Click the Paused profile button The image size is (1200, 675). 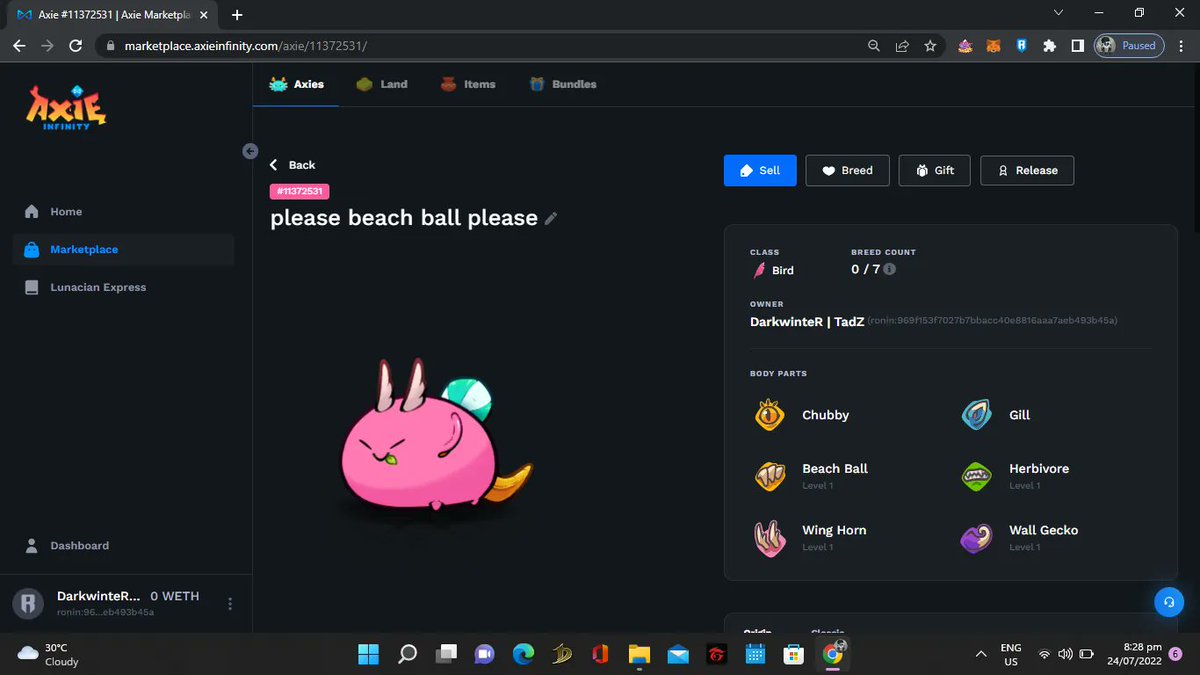(x=1129, y=46)
